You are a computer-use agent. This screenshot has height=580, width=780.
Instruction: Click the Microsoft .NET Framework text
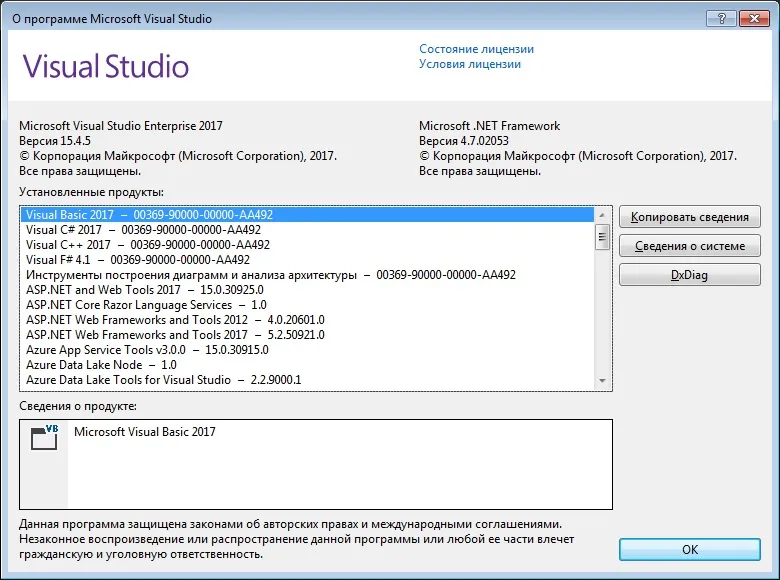[x=489, y=126]
